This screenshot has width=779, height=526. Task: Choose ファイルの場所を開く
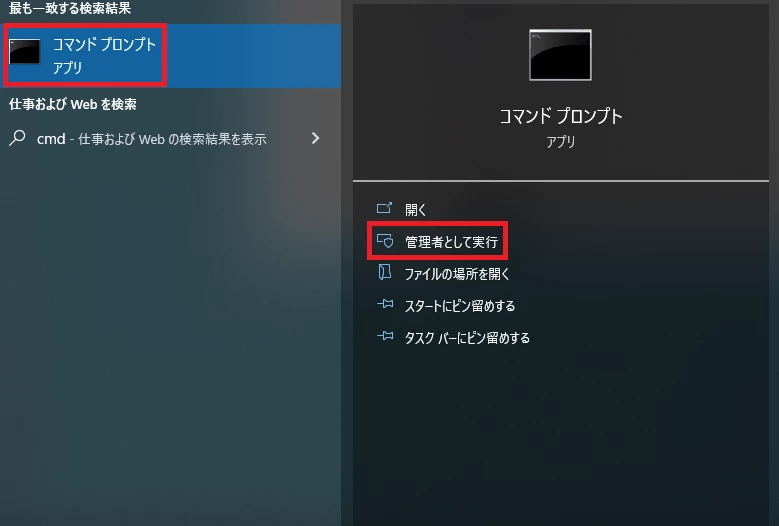pos(457,274)
